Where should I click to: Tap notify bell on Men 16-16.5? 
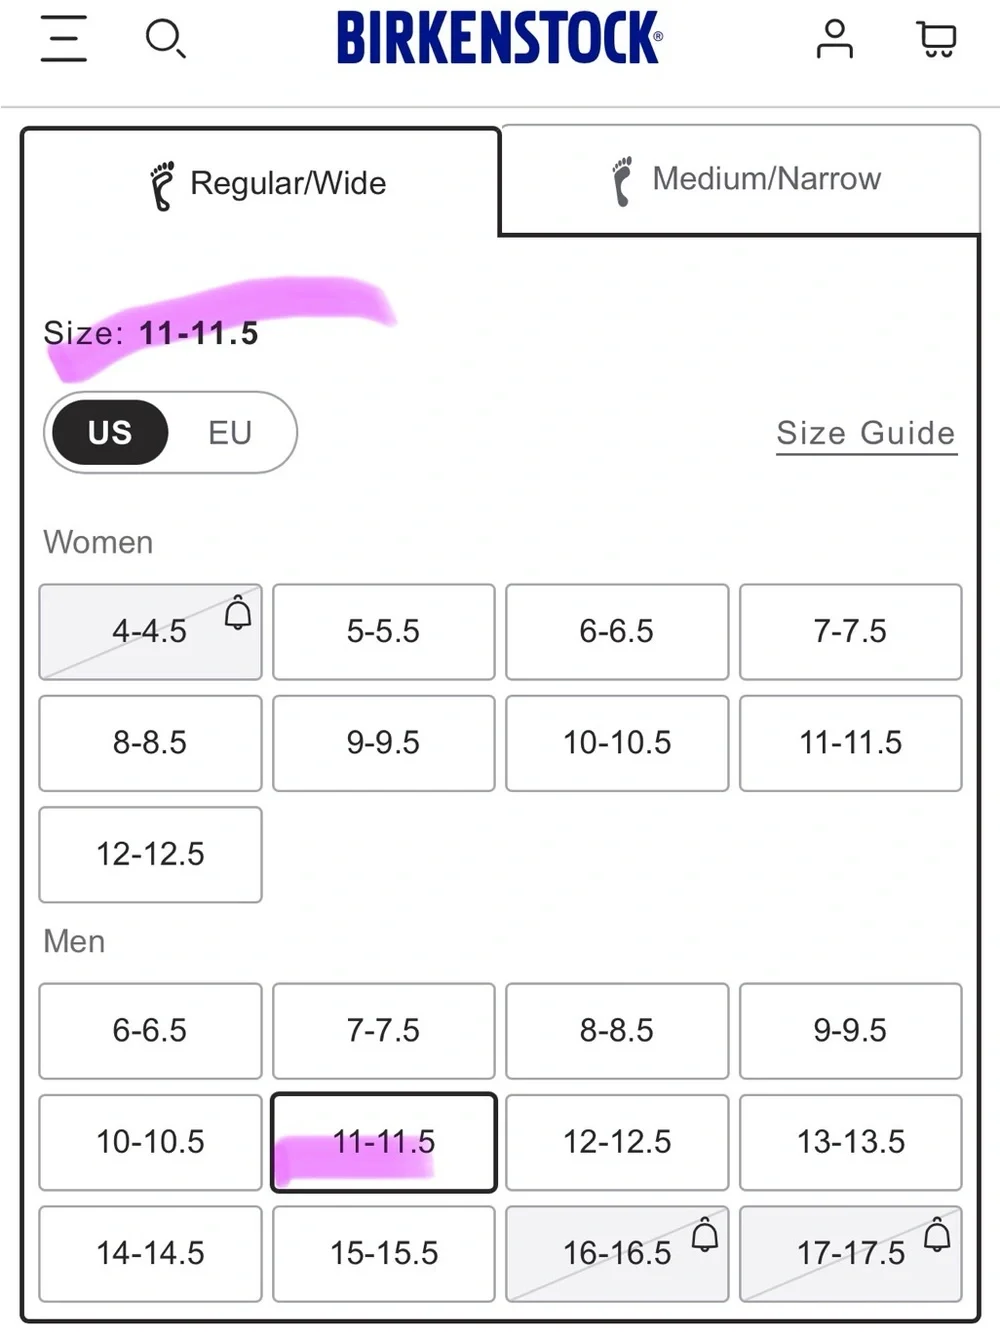705,1236
